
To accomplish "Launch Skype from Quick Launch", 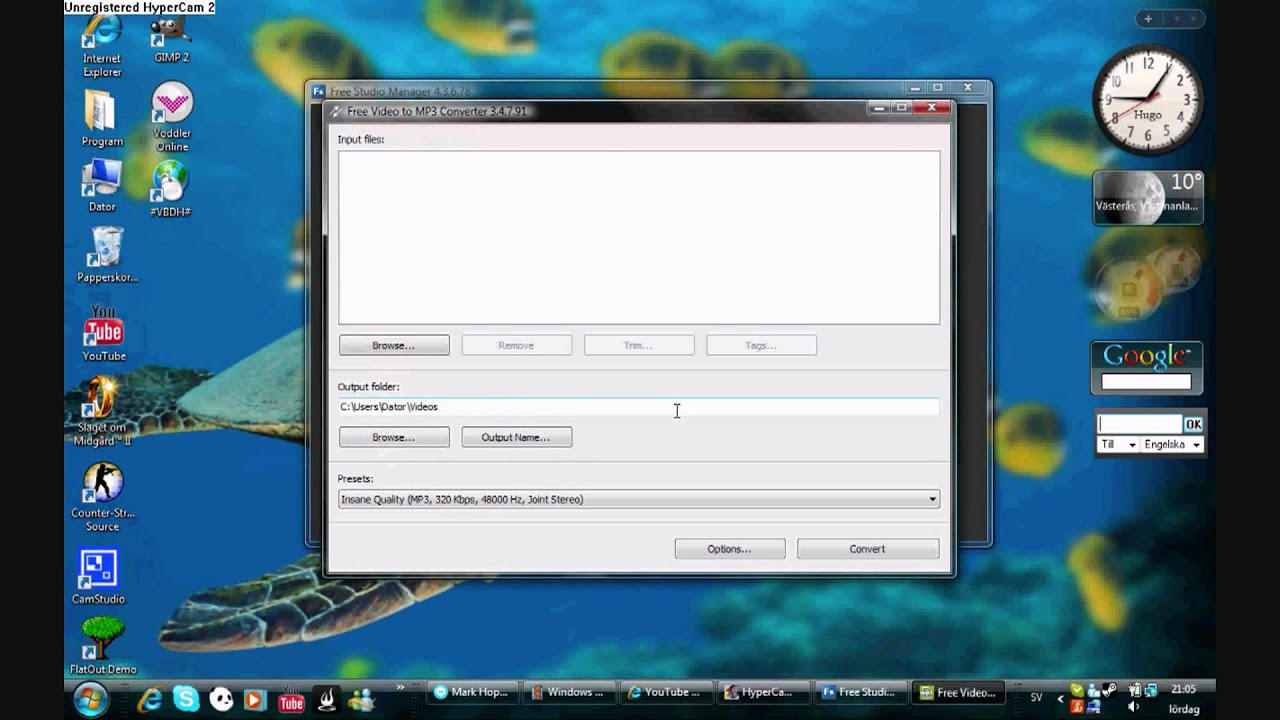I will pyautogui.click(x=185, y=699).
